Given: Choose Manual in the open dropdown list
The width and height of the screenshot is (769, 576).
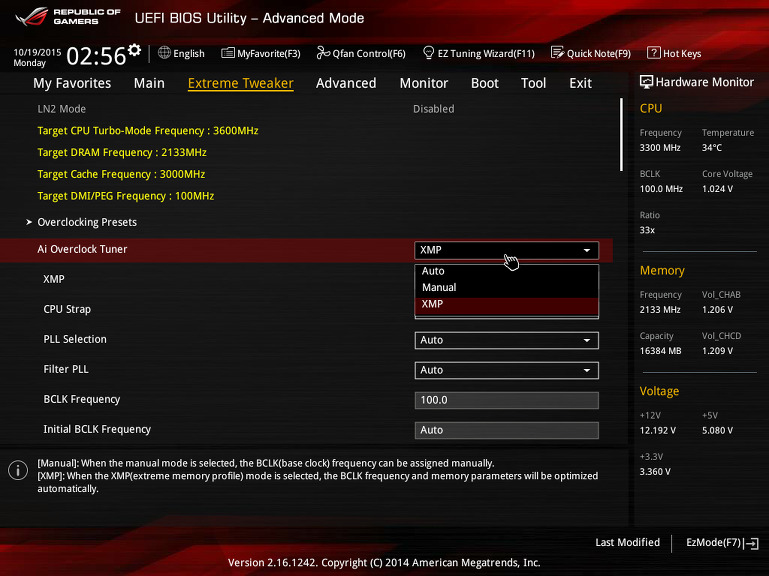Looking at the screenshot, I should (x=506, y=288).
